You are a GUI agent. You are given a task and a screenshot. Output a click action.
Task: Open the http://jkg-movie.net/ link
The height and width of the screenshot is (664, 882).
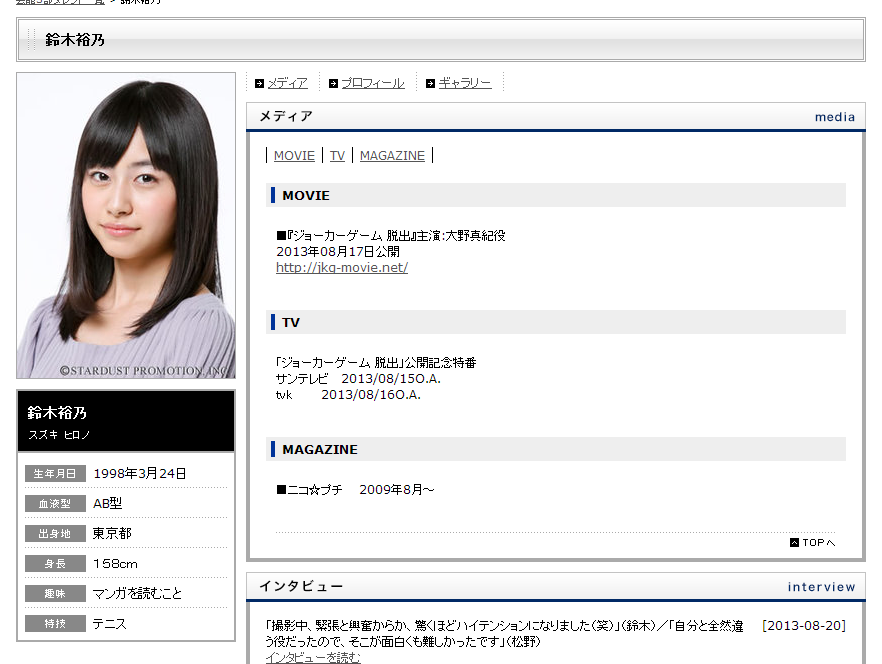point(342,268)
